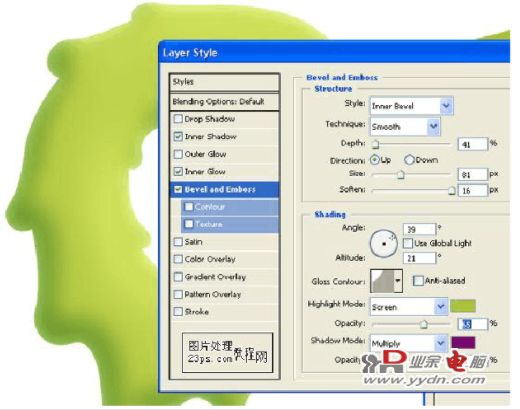Select the Color Overlay style label

click(x=210, y=259)
